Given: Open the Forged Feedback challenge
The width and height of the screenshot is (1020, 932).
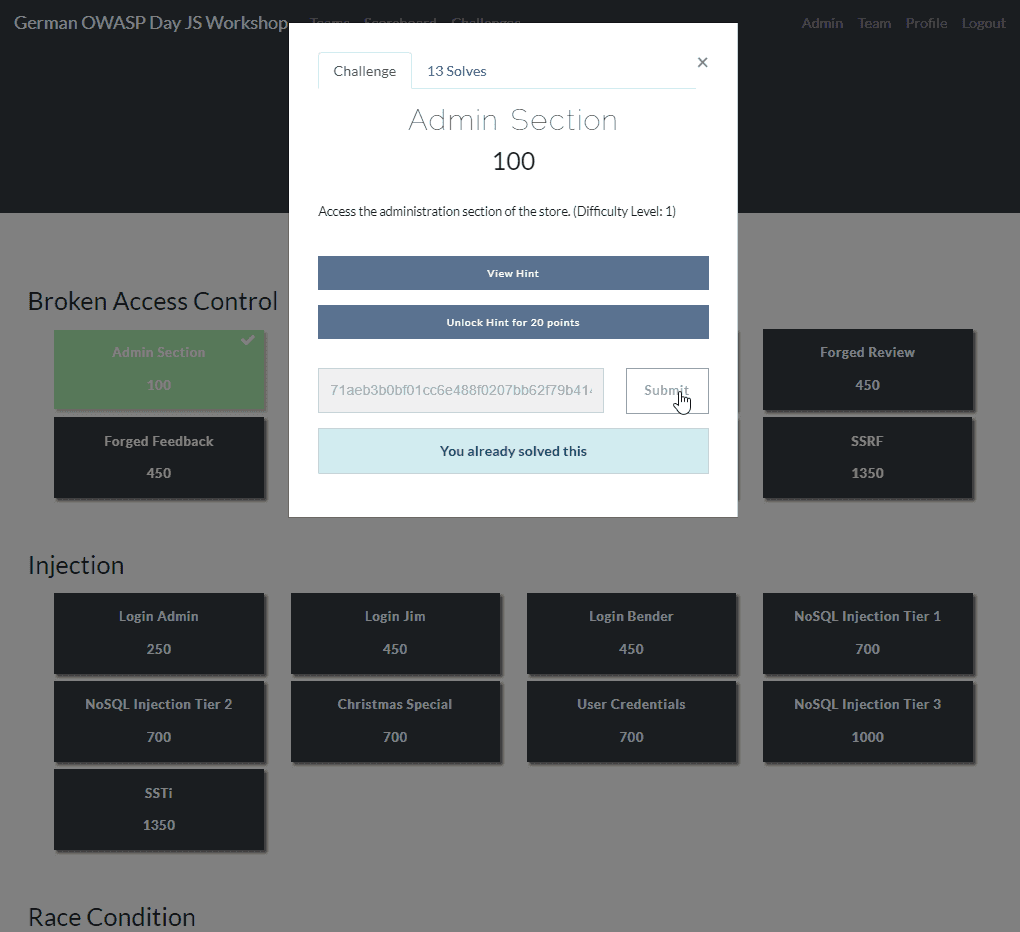Looking at the screenshot, I should click(159, 457).
